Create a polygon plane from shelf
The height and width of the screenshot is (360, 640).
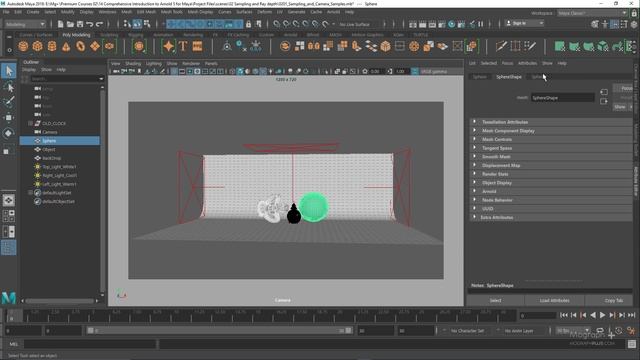(95, 46)
